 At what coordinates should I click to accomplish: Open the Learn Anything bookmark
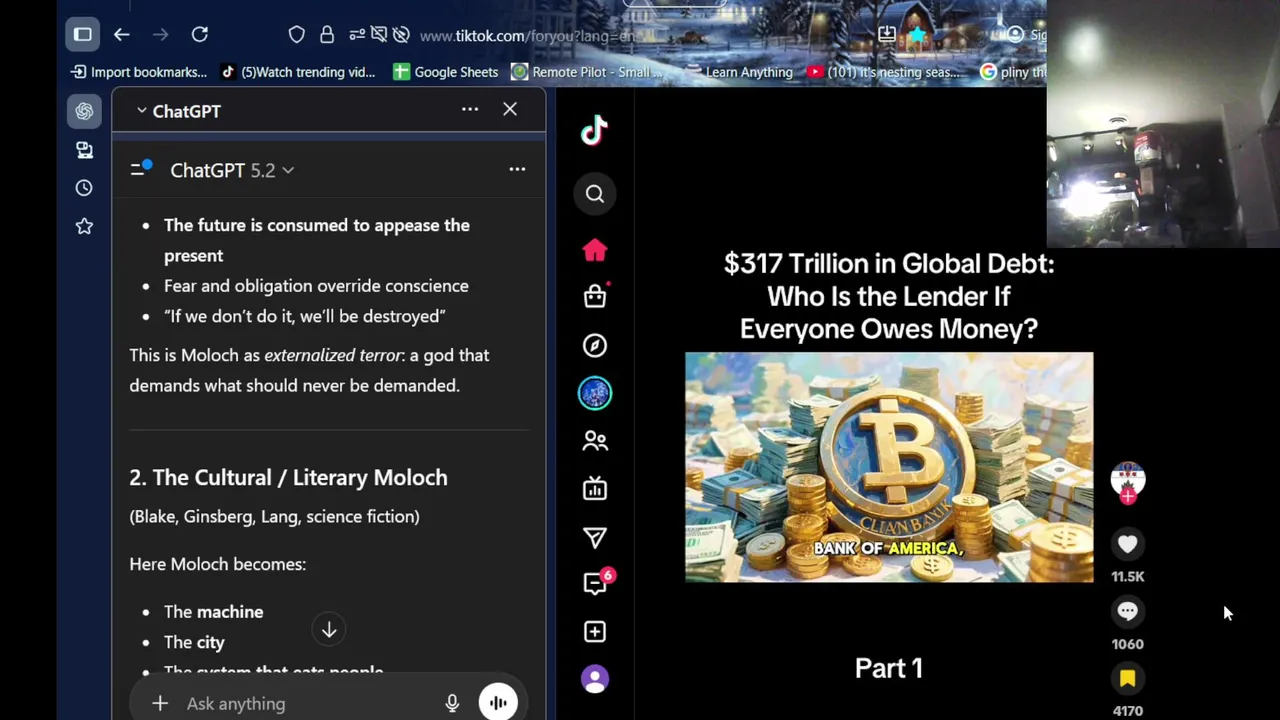[x=740, y=72]
